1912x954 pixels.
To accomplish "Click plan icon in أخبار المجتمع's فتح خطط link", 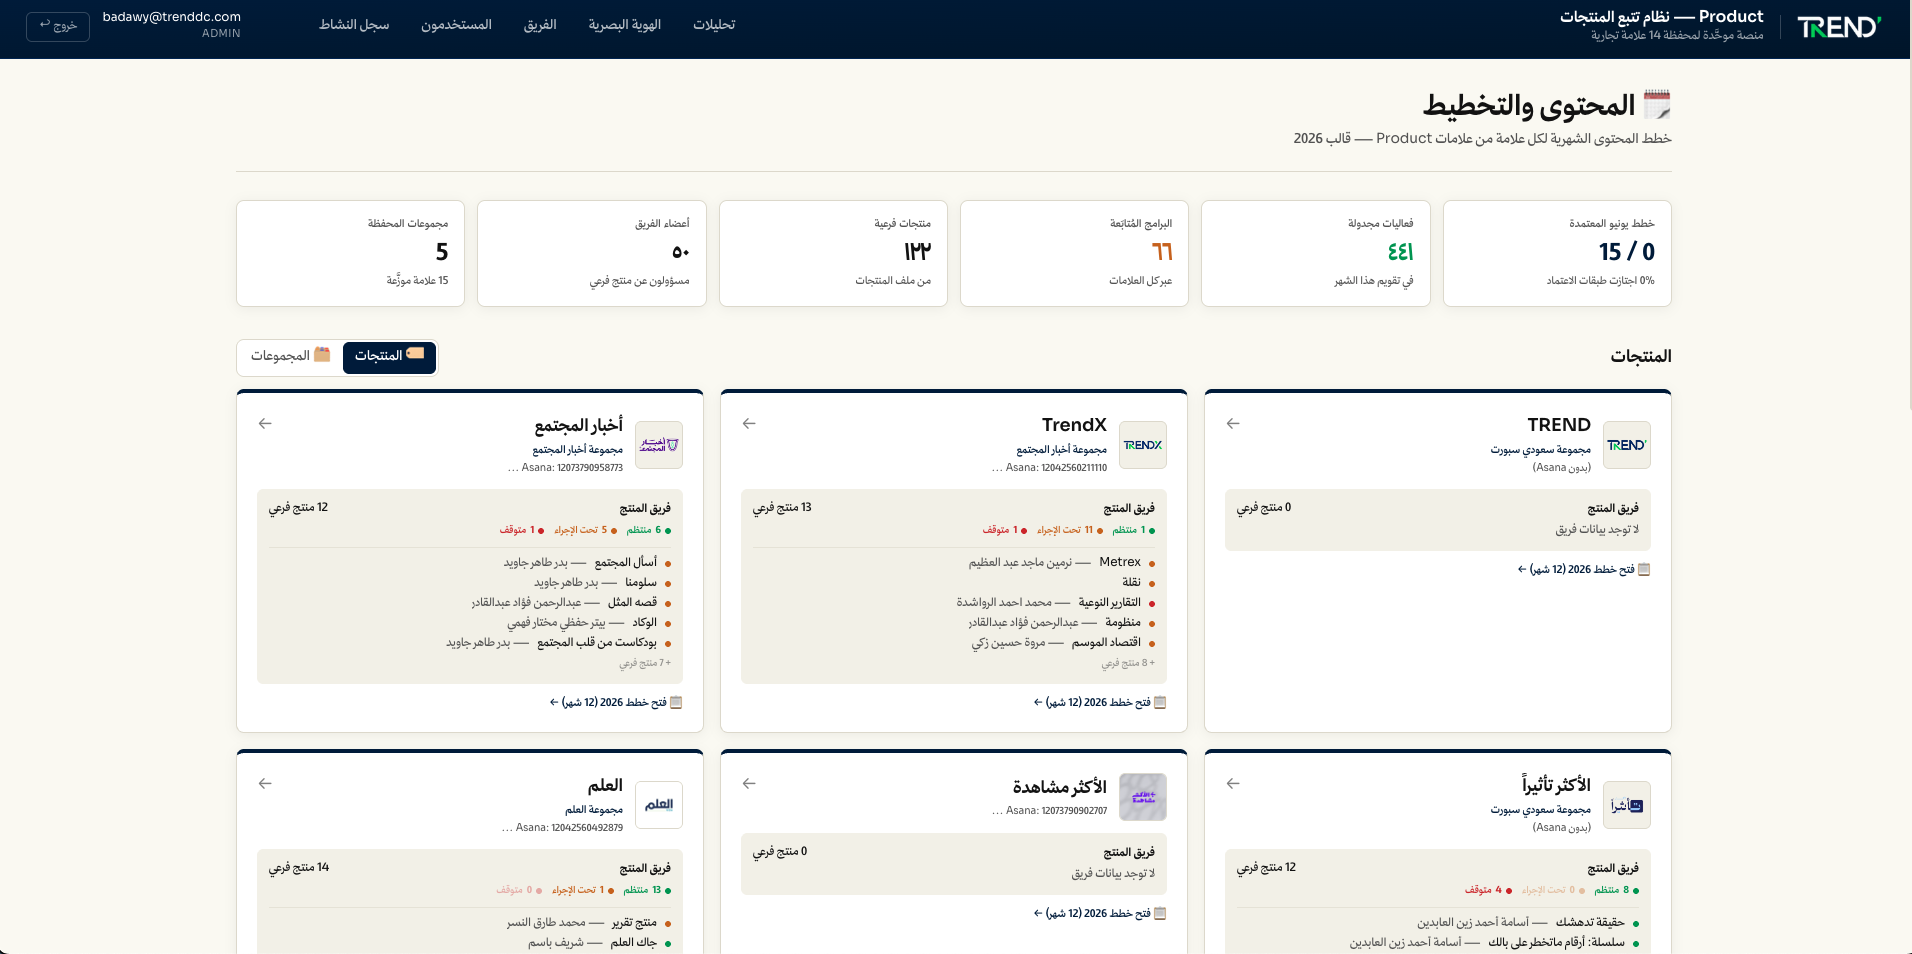I will 676,702.
